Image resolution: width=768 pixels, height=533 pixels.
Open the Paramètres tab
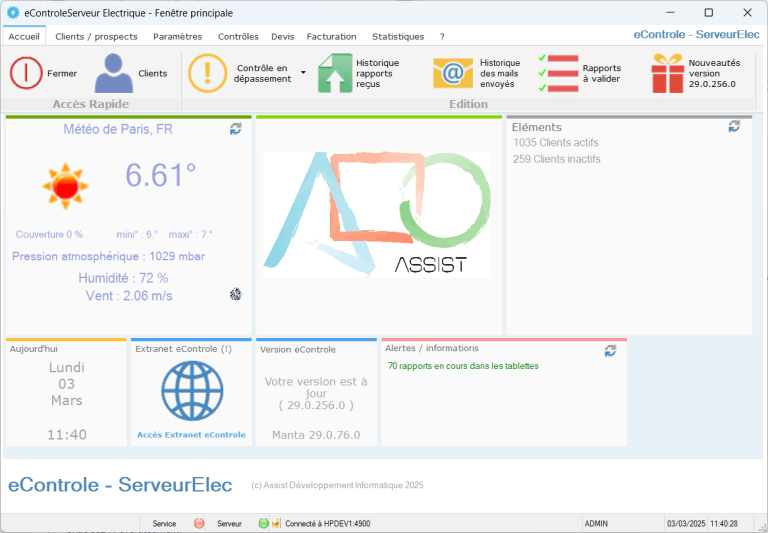[177, 36]
